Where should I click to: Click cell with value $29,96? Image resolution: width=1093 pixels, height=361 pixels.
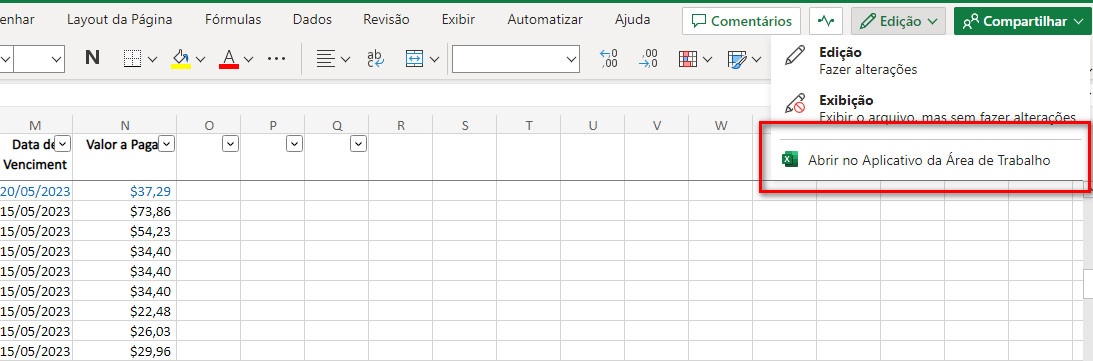(125, 351)
